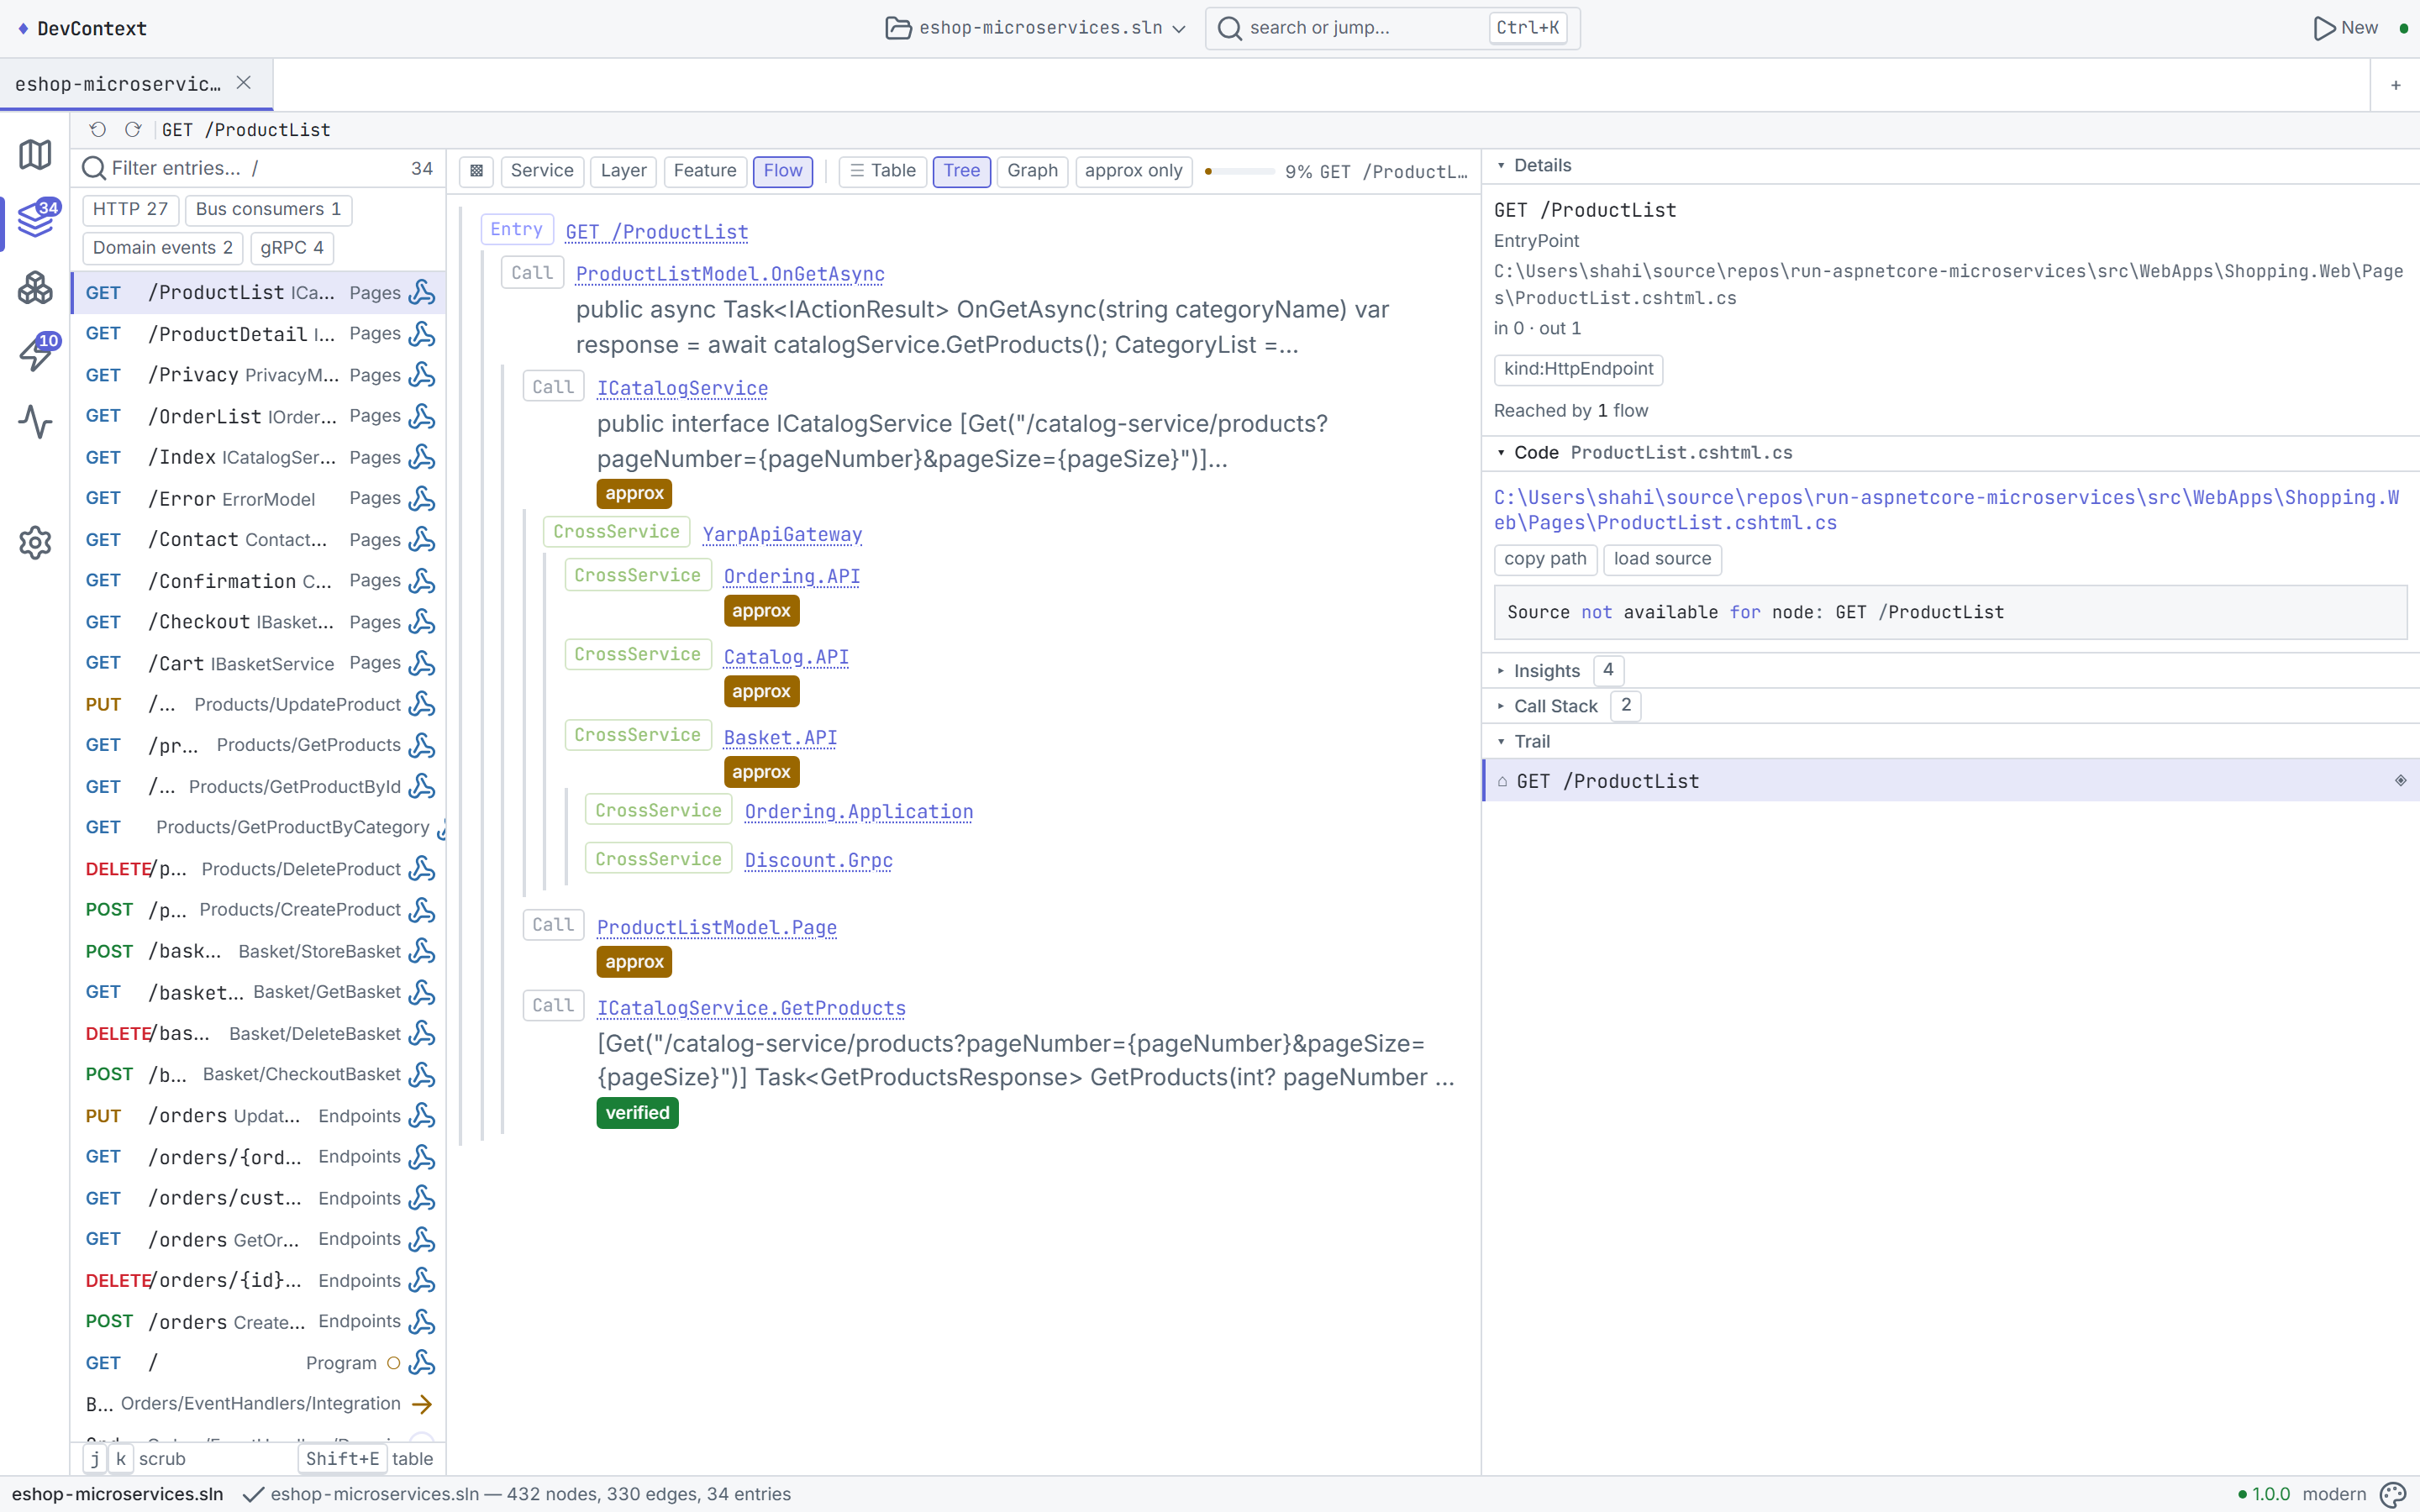The height and width of the screenshot is (1512, 2420).
Task: Click the DevContext logo diamond
Action: [x=23, y=28]
